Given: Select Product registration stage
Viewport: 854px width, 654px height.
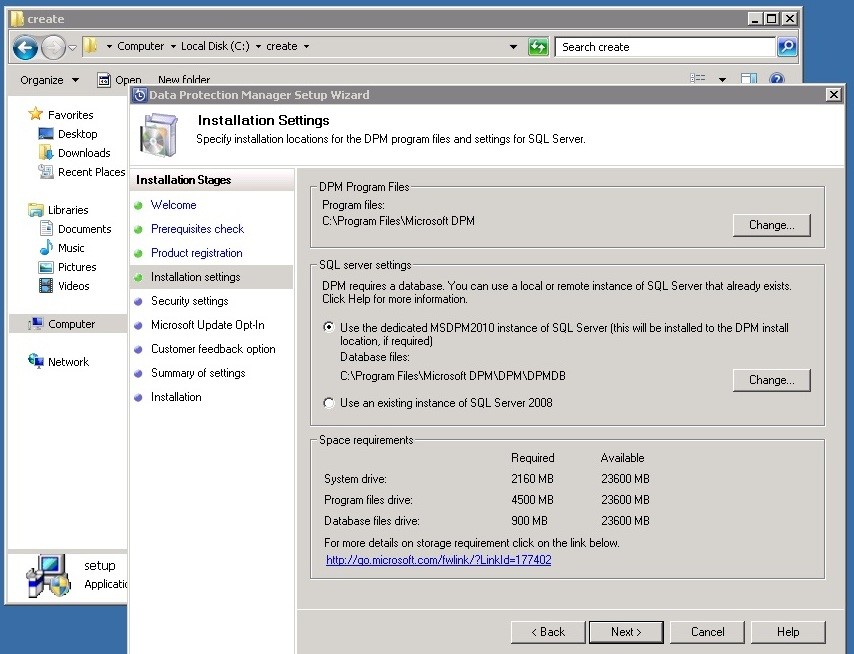Looking at the screenshot, I should (x=197, y=253).
